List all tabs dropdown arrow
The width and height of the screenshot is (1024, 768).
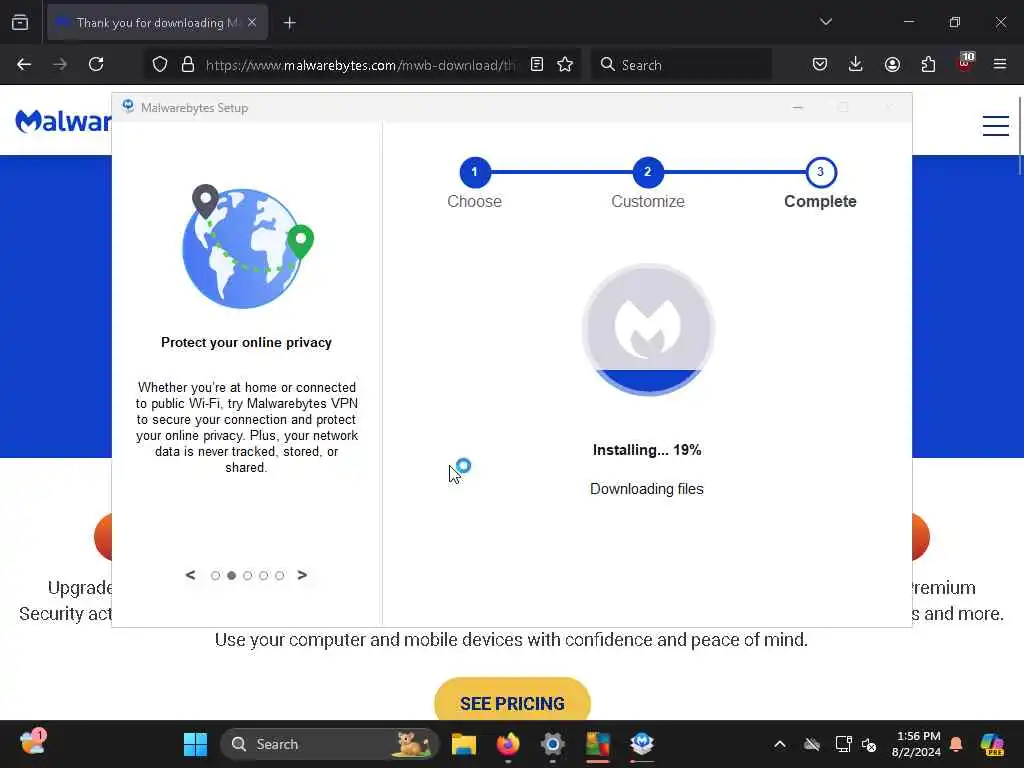[x=826, y=22]
